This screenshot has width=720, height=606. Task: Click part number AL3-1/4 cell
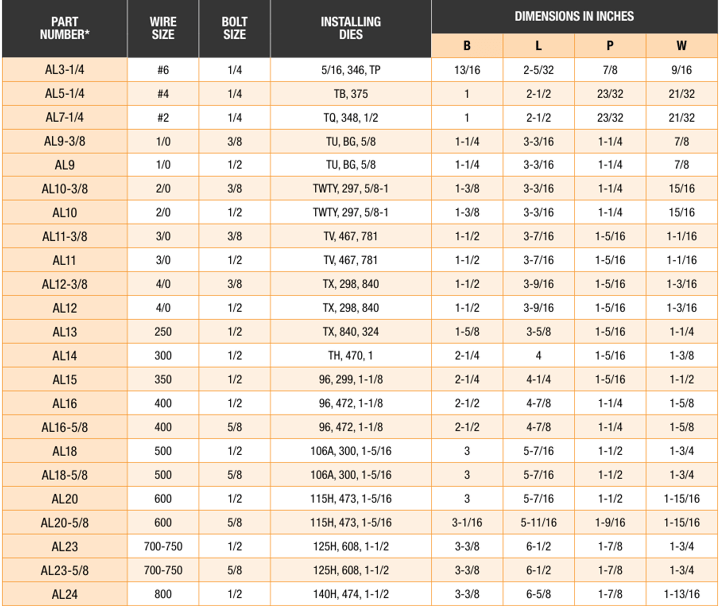coord(65,70)
